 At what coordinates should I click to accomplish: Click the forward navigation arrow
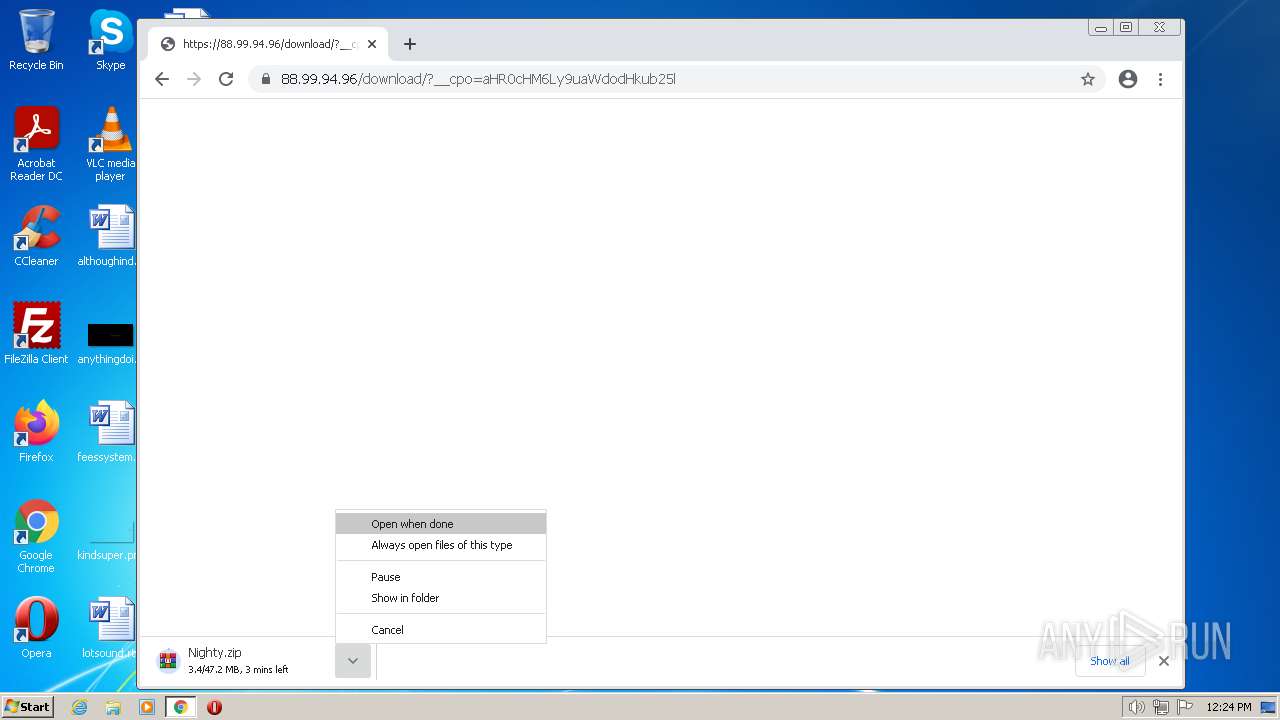click(194, 79)
